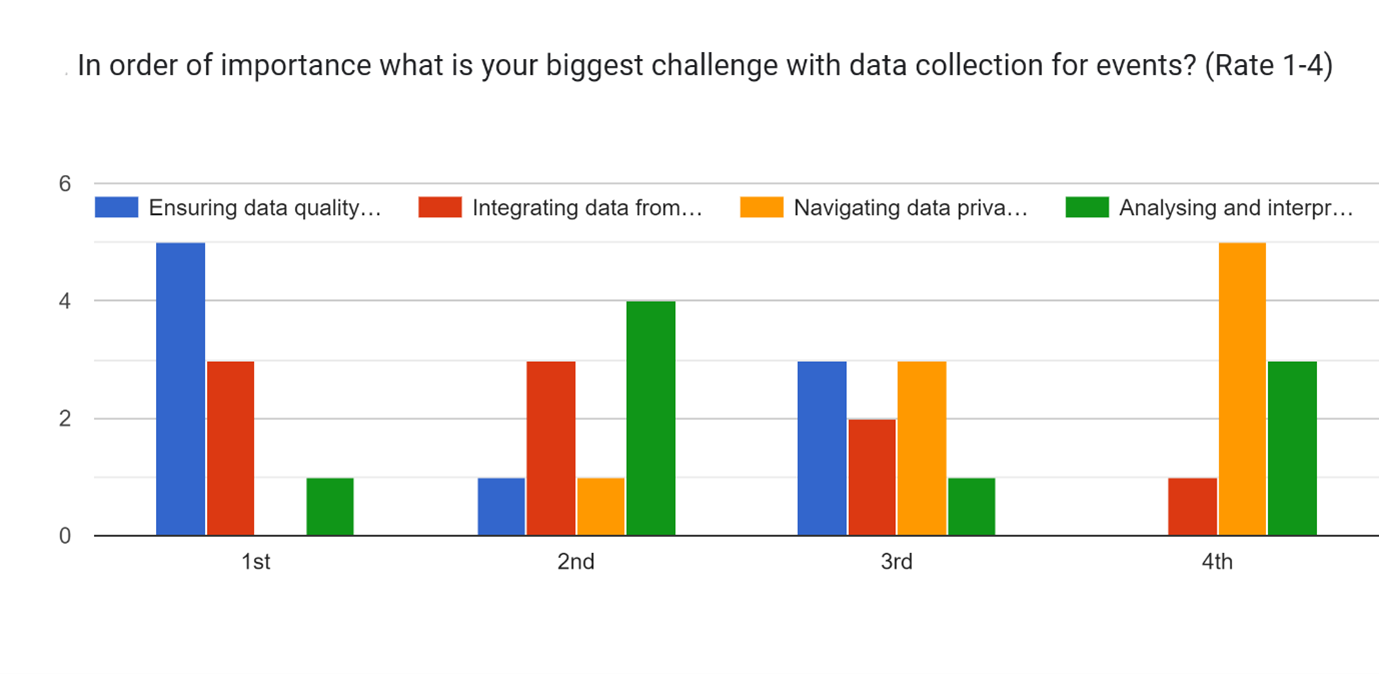Select the Analysing and interpreting legend label
The image size is (1379, 674).
click(1235, 208)
